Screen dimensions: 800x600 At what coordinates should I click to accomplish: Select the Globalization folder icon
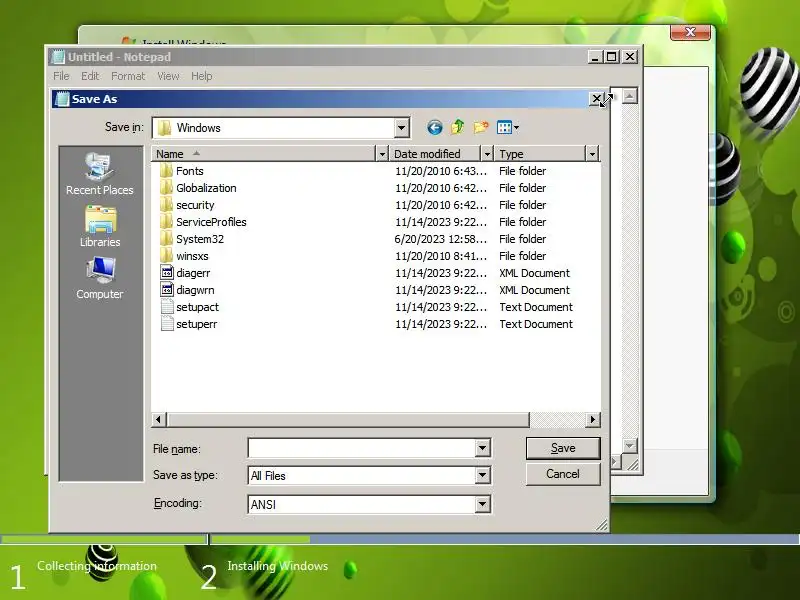coord(166,188)
